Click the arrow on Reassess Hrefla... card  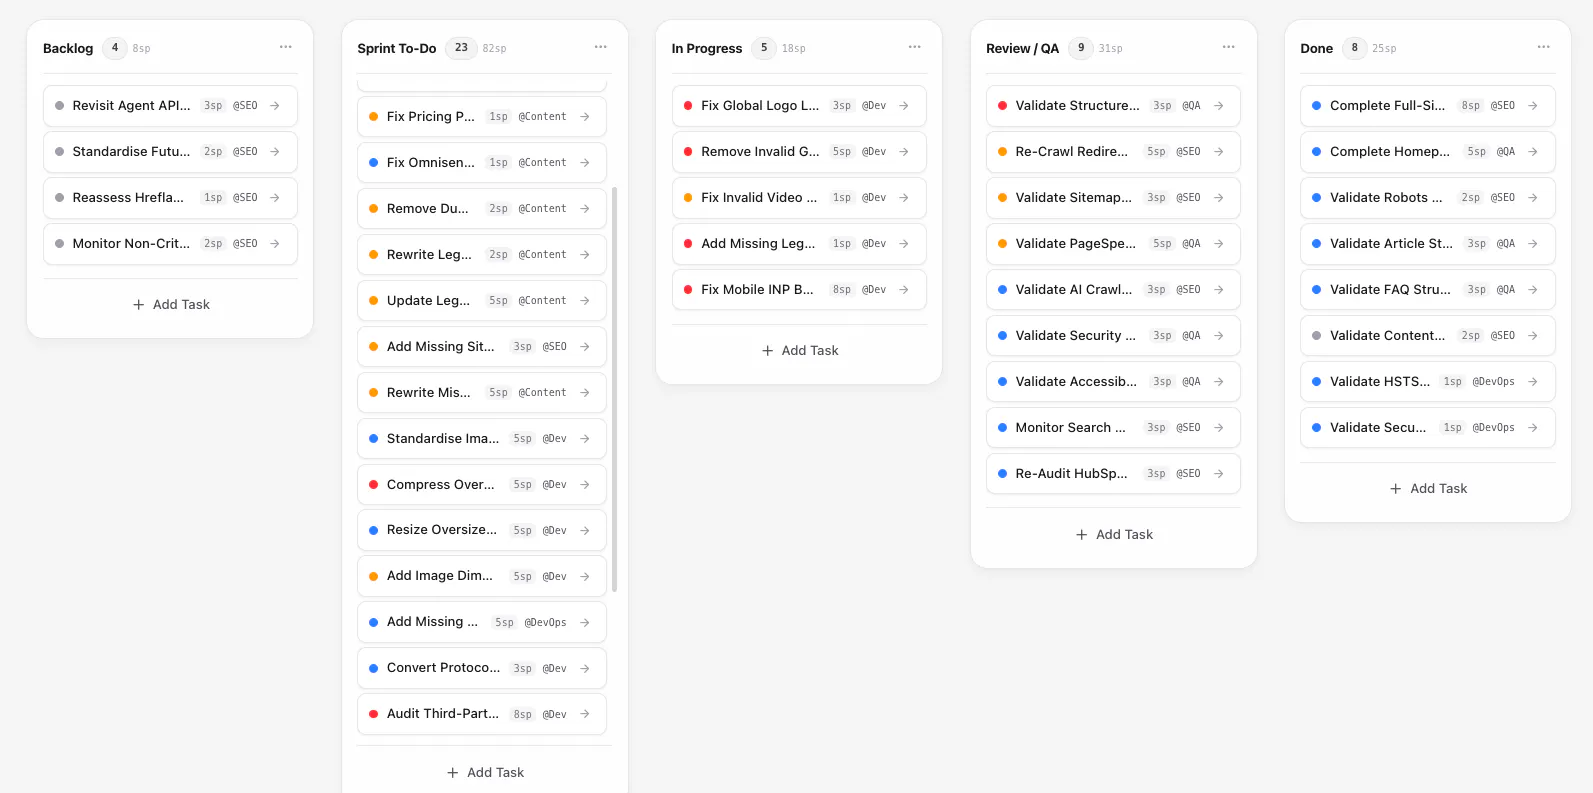[275, 198]
